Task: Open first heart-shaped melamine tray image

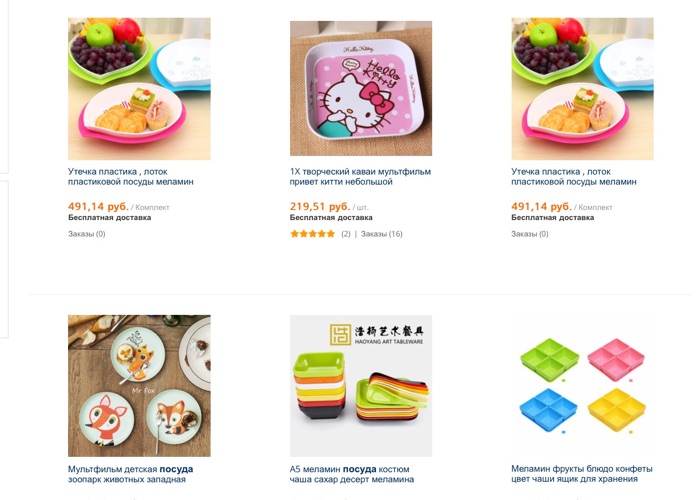Action: 139,88
